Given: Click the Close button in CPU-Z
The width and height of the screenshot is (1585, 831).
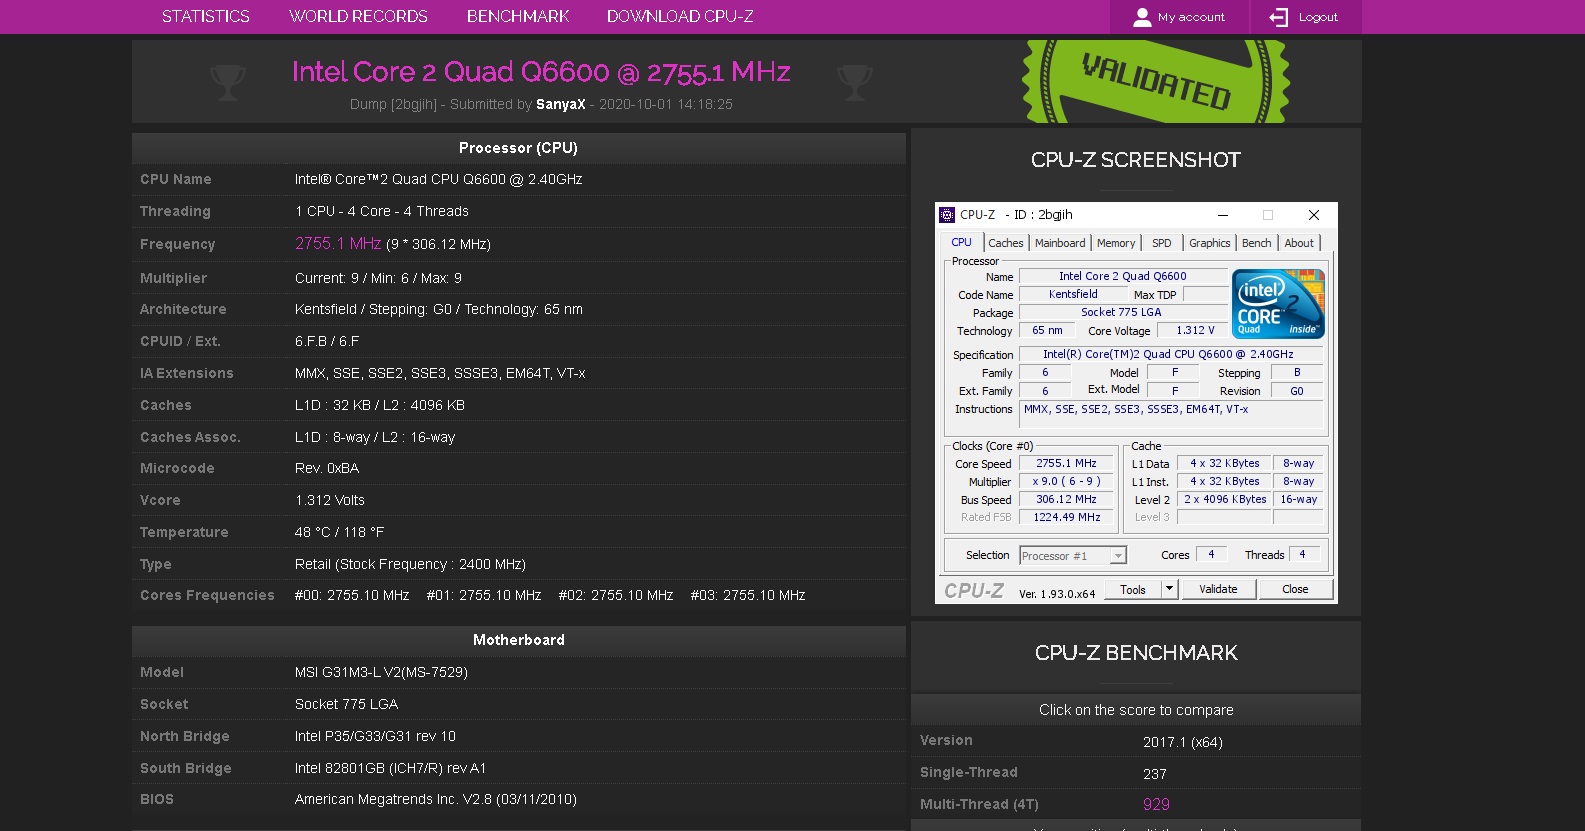Looking at the screenshot, I should click(x=1295, y=589).
